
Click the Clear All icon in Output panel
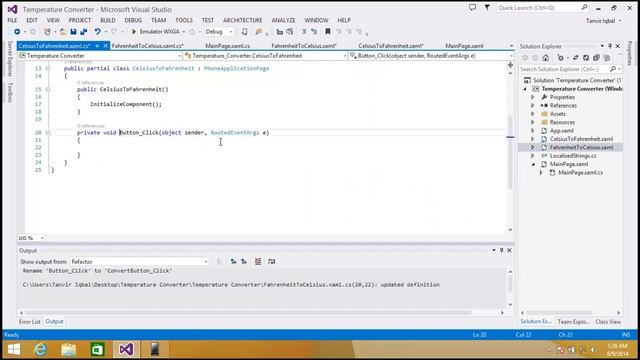(258, 261)
